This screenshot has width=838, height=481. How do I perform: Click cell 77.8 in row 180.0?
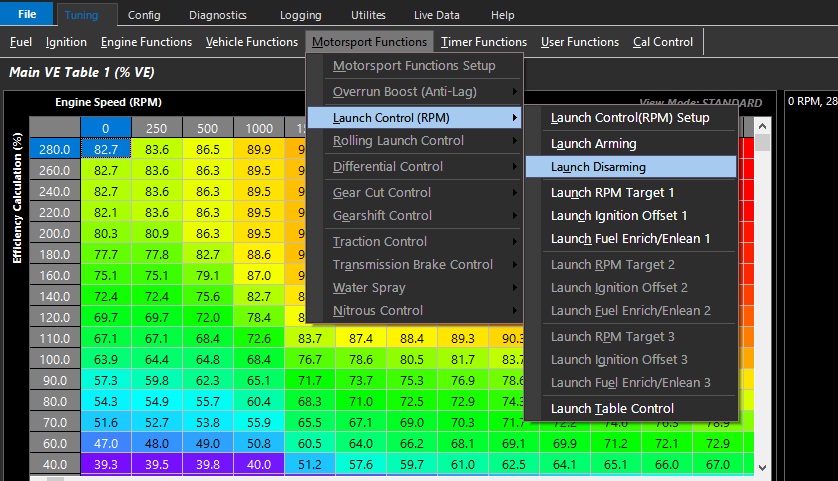[x=157, y=254]
